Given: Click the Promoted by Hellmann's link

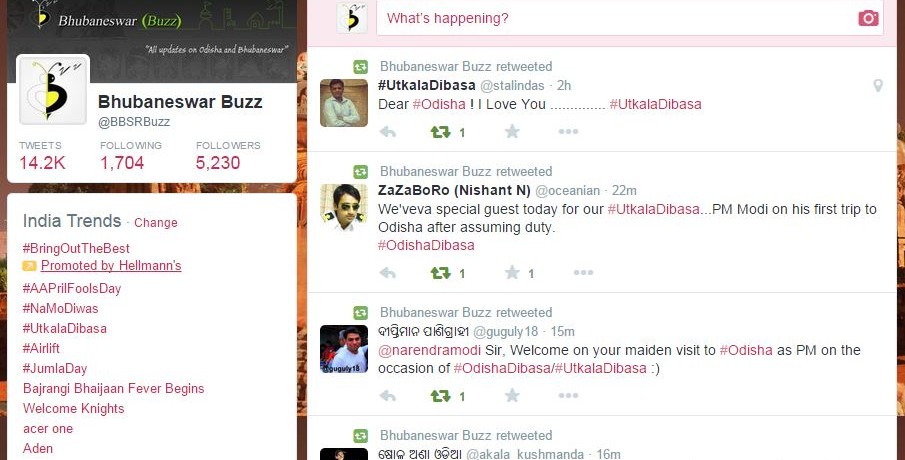Looking at the screenshot, I should pos(111,265).
